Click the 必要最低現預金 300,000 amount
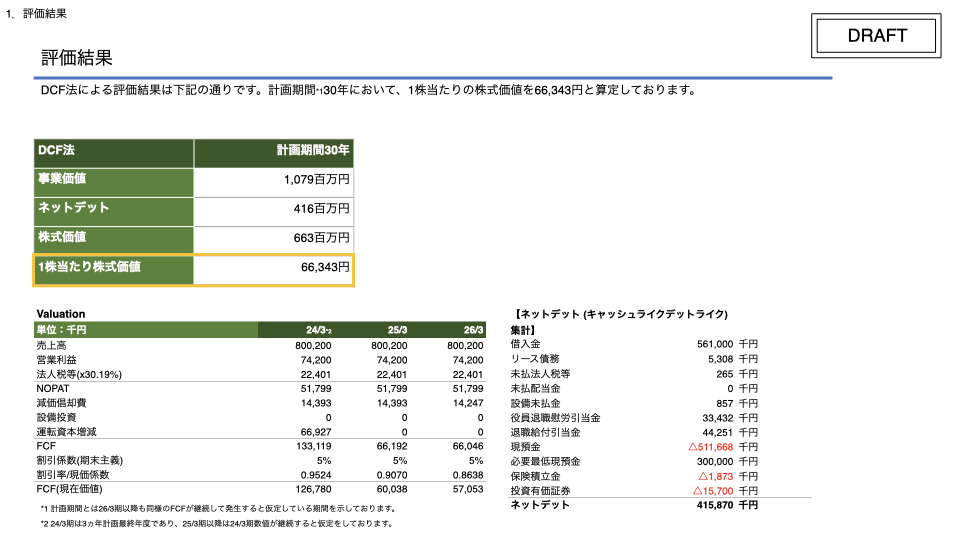 click(714, 462)
